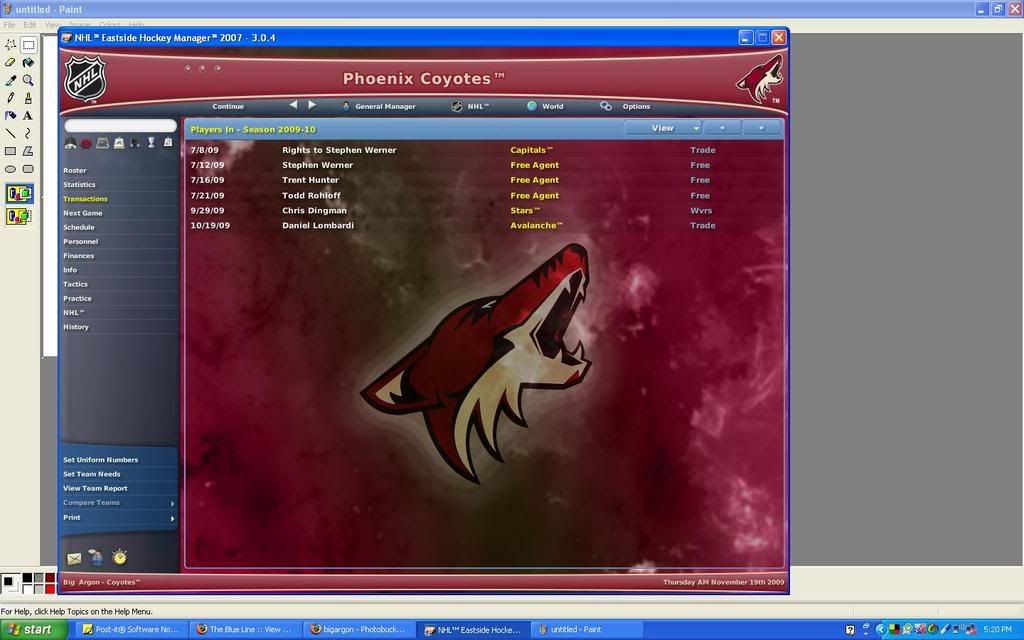Image resolution: width=1024 pixels, height=640 pixels.
Task: Open the Capitals team link
Action: 532,150
